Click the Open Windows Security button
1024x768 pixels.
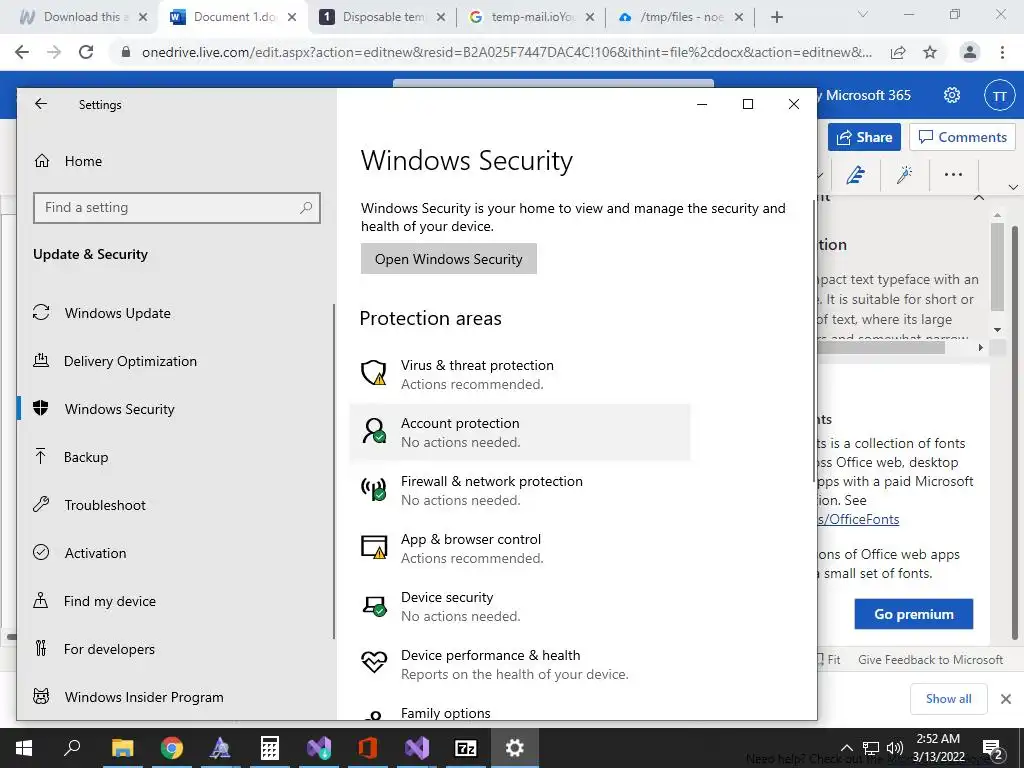[x=449, y=259]
